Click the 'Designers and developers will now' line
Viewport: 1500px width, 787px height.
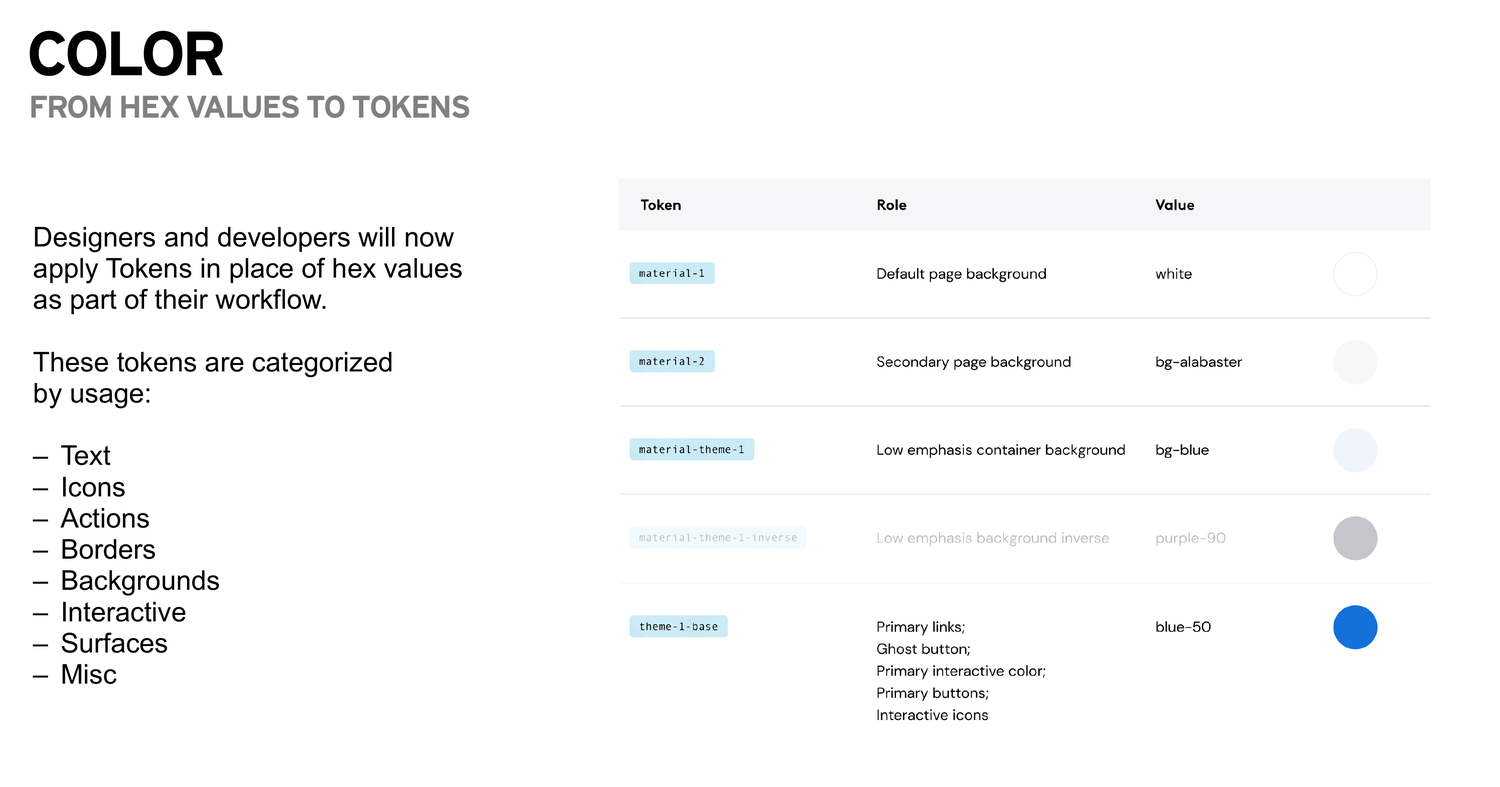pyautogui.click(x=244, y=238)
